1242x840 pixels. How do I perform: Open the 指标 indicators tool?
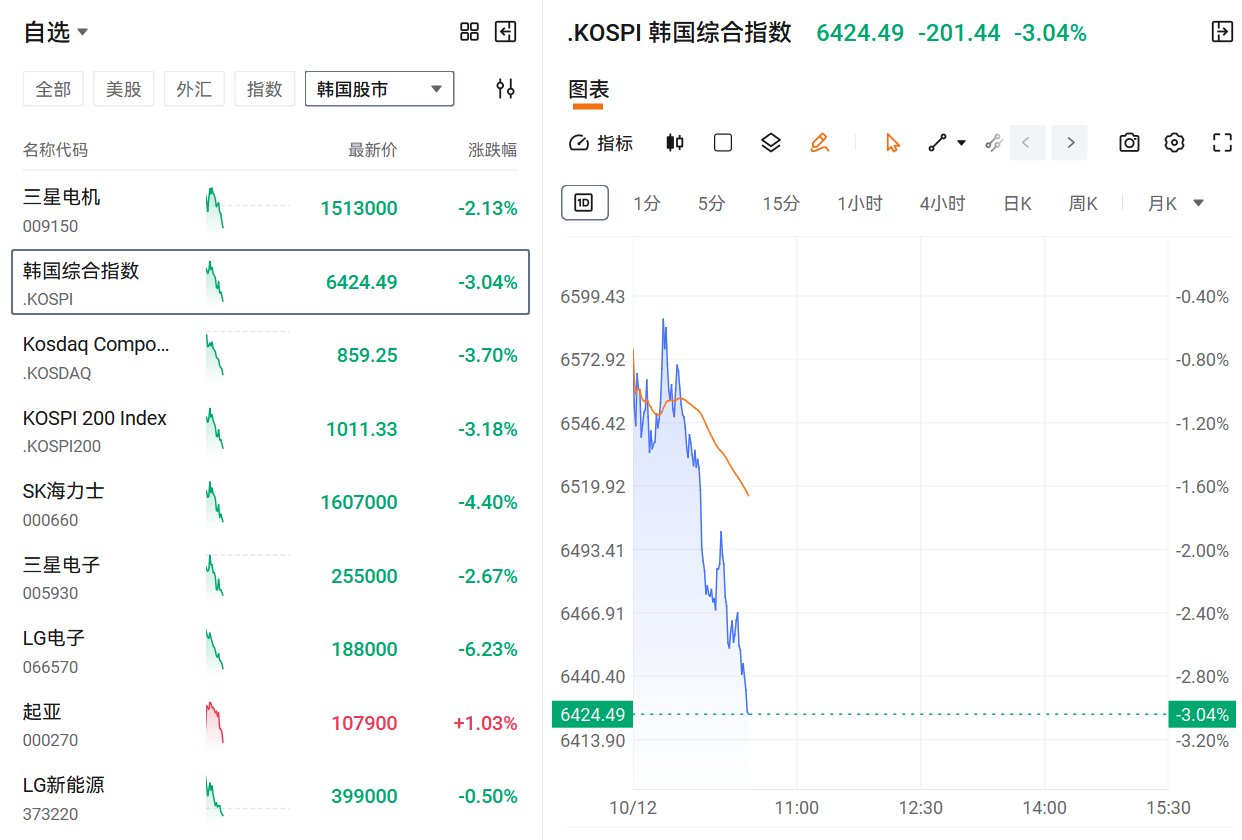click(x=601, y=143)
